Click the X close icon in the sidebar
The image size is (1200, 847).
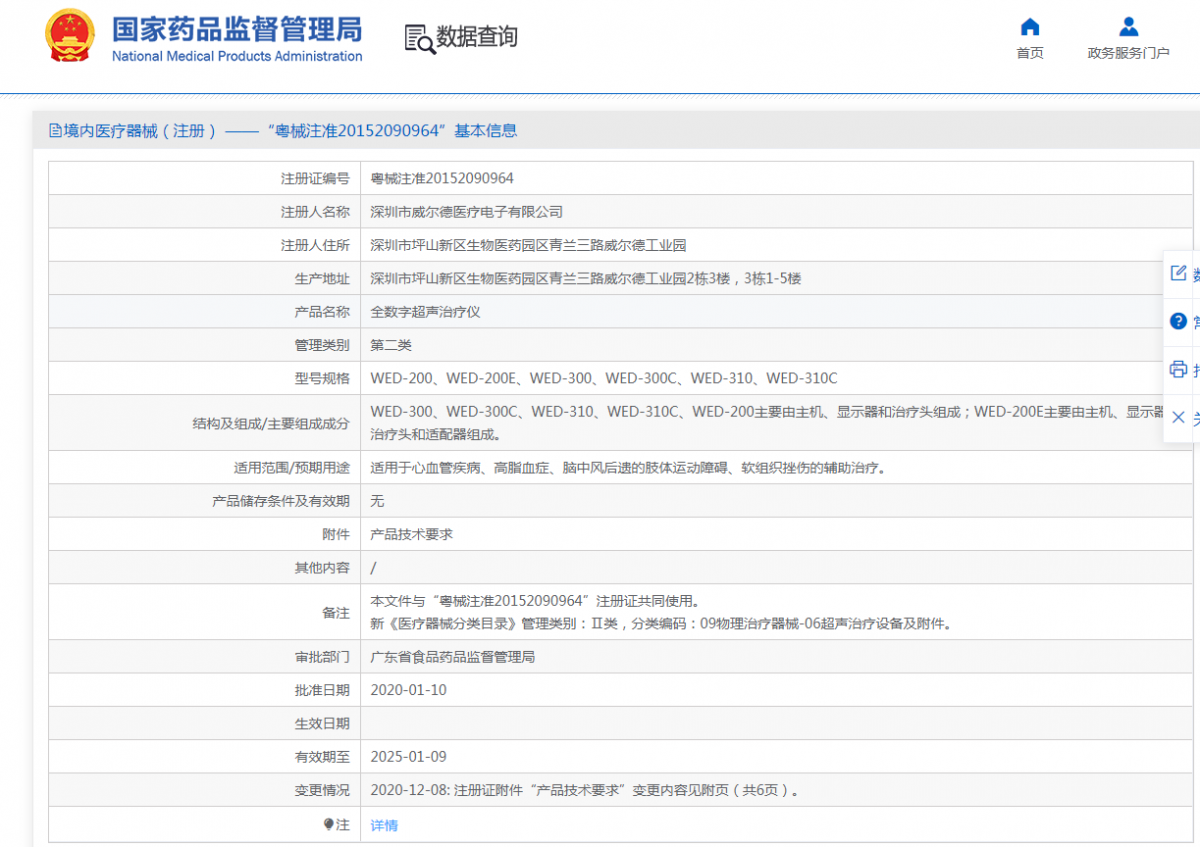[x=1179, y=417]
